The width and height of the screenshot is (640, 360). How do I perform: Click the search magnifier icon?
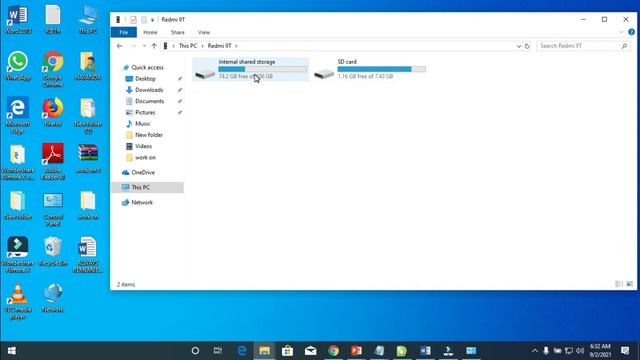624,46
